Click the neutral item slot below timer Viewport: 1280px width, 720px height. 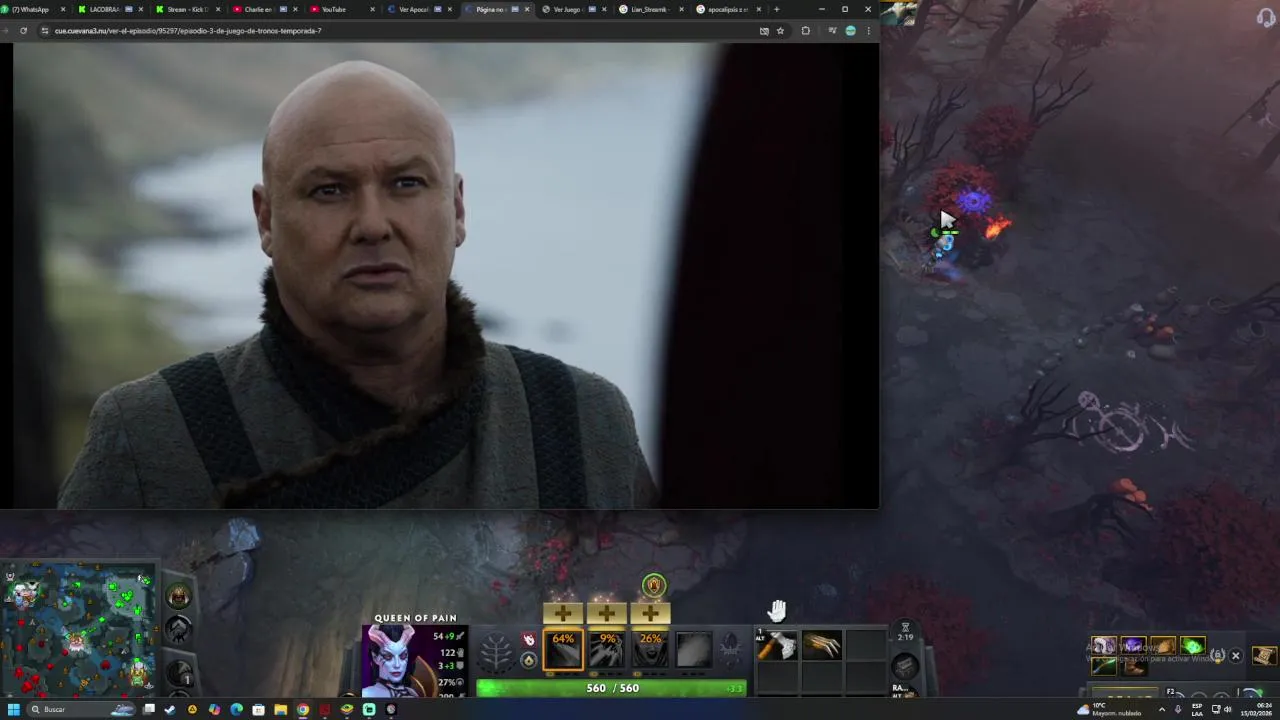pyautogui.click(x=905, y=666)
